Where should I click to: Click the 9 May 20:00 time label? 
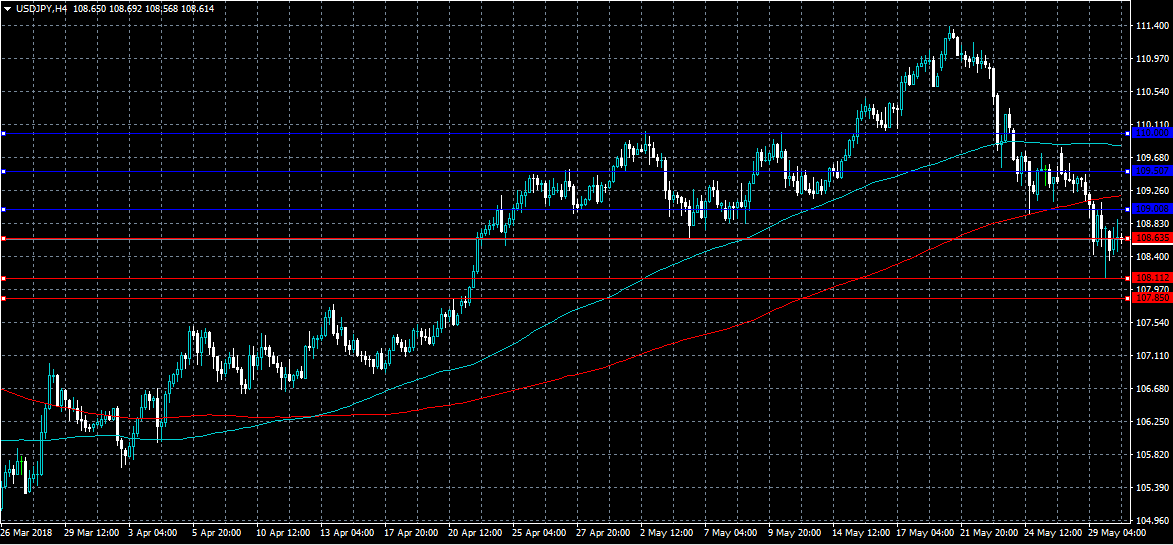tap(795, 533)
